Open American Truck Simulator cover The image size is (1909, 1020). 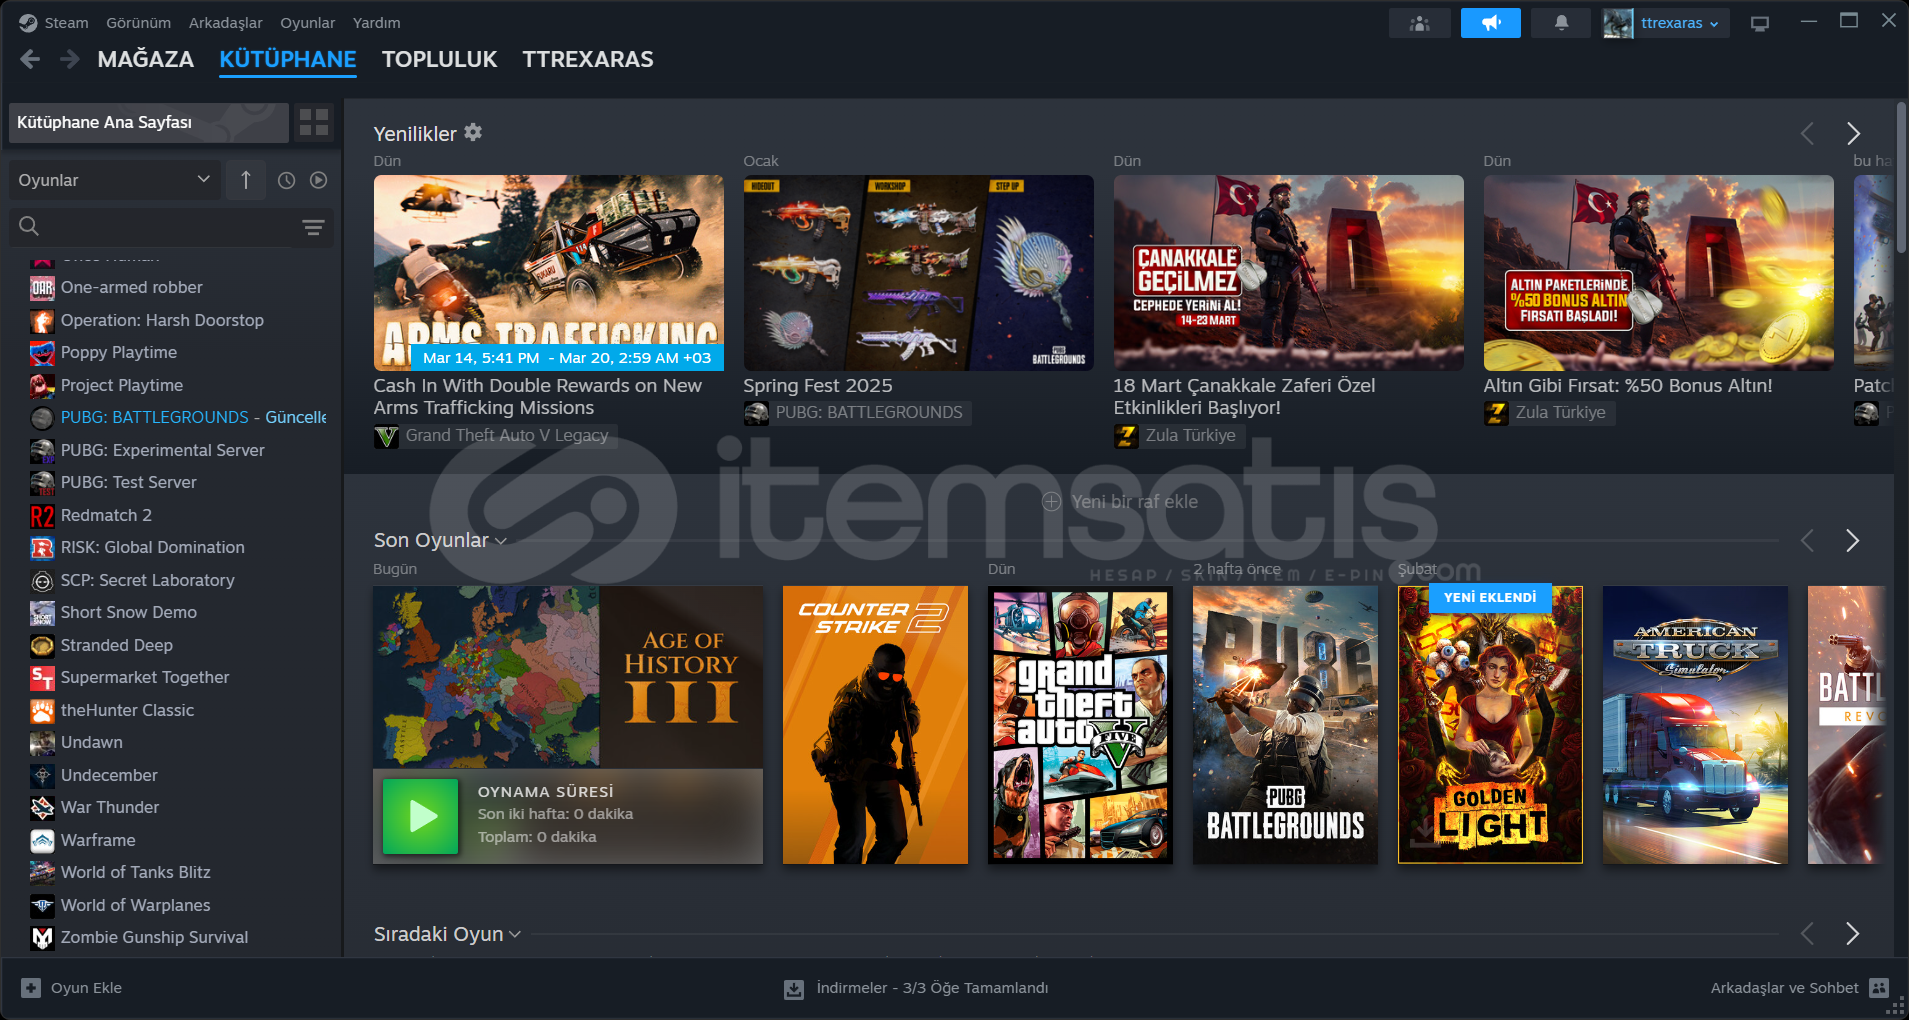click(1695, 725)
